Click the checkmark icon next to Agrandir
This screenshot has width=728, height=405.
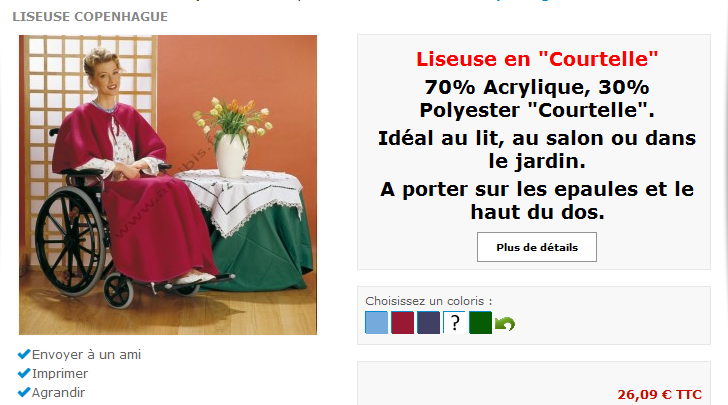[x=24, y=392]
